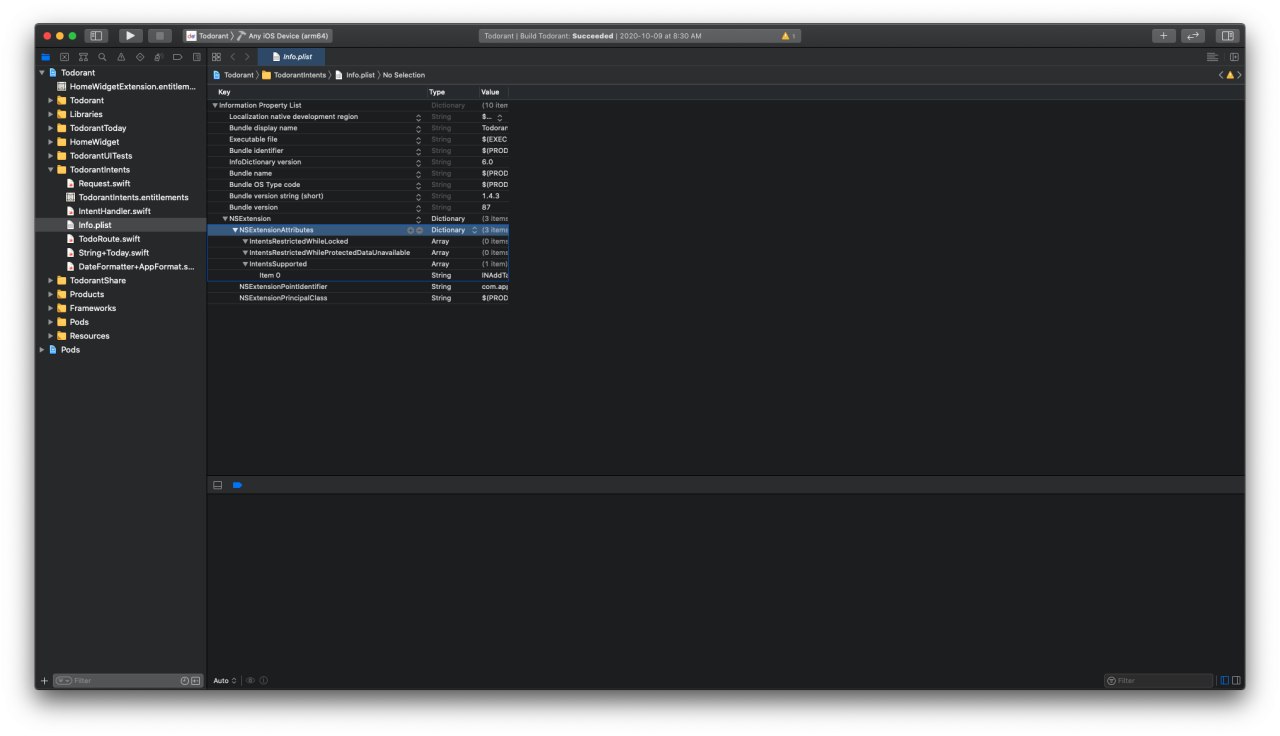Collapse the NSExtension dictionary row
The image size is (1280, 736).
tap(225, 219)
